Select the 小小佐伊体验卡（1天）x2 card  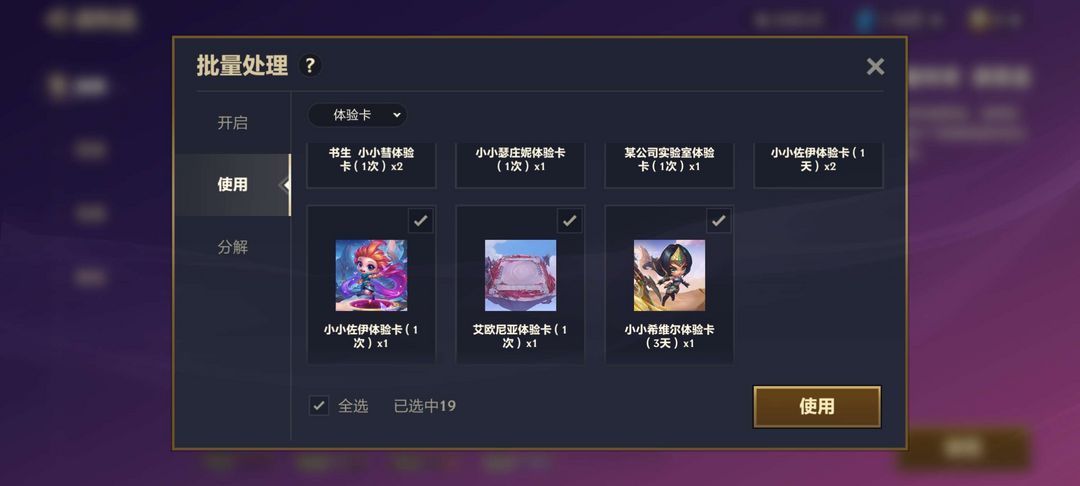click(818, 165)
